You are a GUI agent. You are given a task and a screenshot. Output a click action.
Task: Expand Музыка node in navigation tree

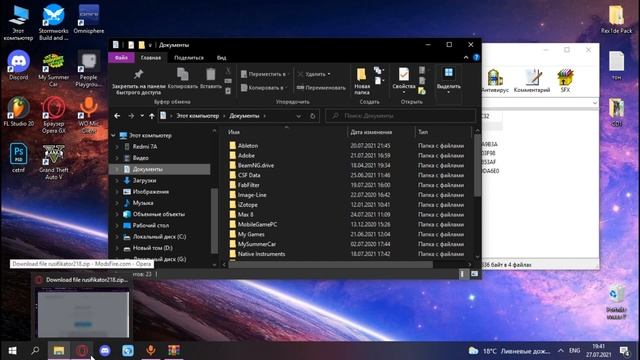coord(117,203)
